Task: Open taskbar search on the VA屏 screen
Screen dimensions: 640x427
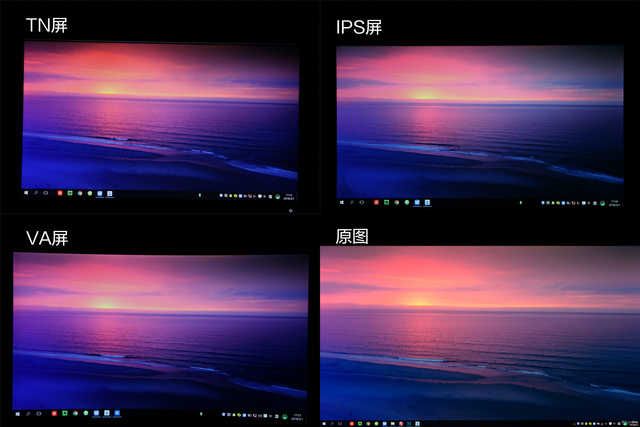Action: (28, 414)
